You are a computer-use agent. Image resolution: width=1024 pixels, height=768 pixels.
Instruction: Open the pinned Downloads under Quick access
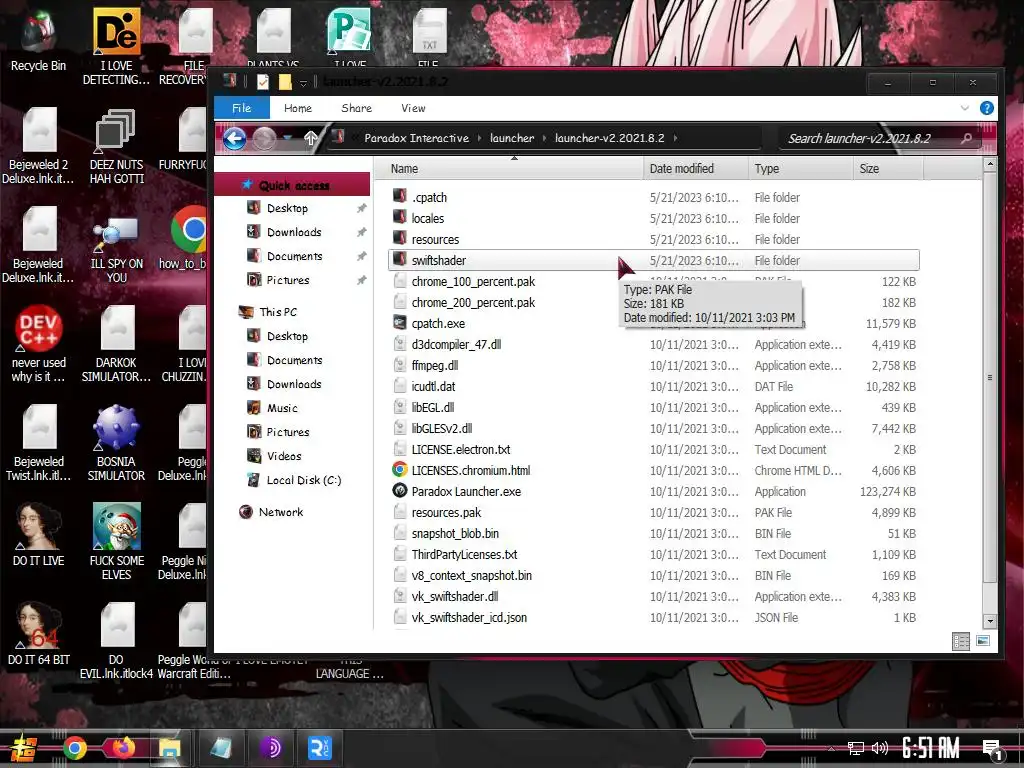[x=293, y=232]
